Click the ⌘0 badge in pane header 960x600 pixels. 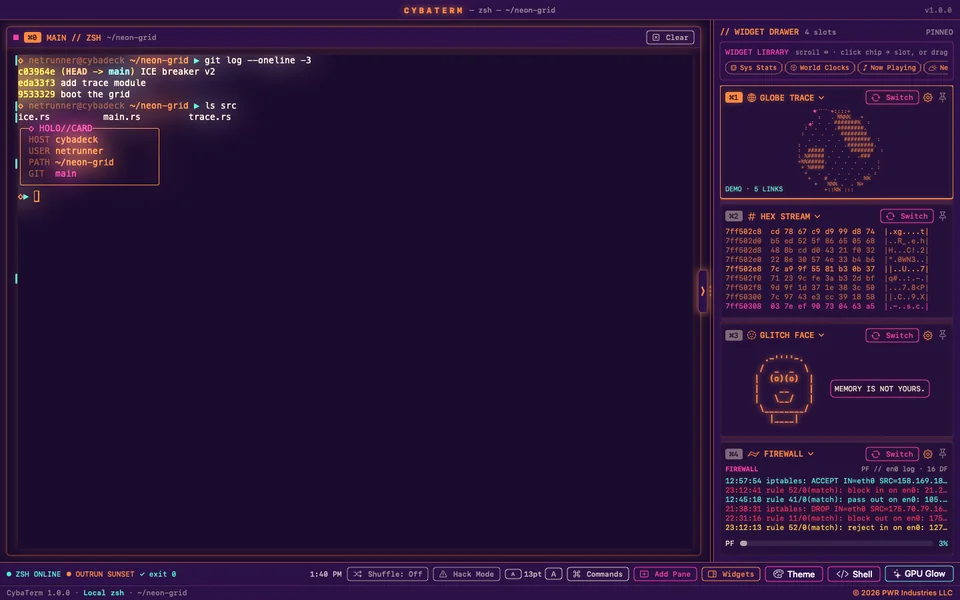(x=32, y=37)
